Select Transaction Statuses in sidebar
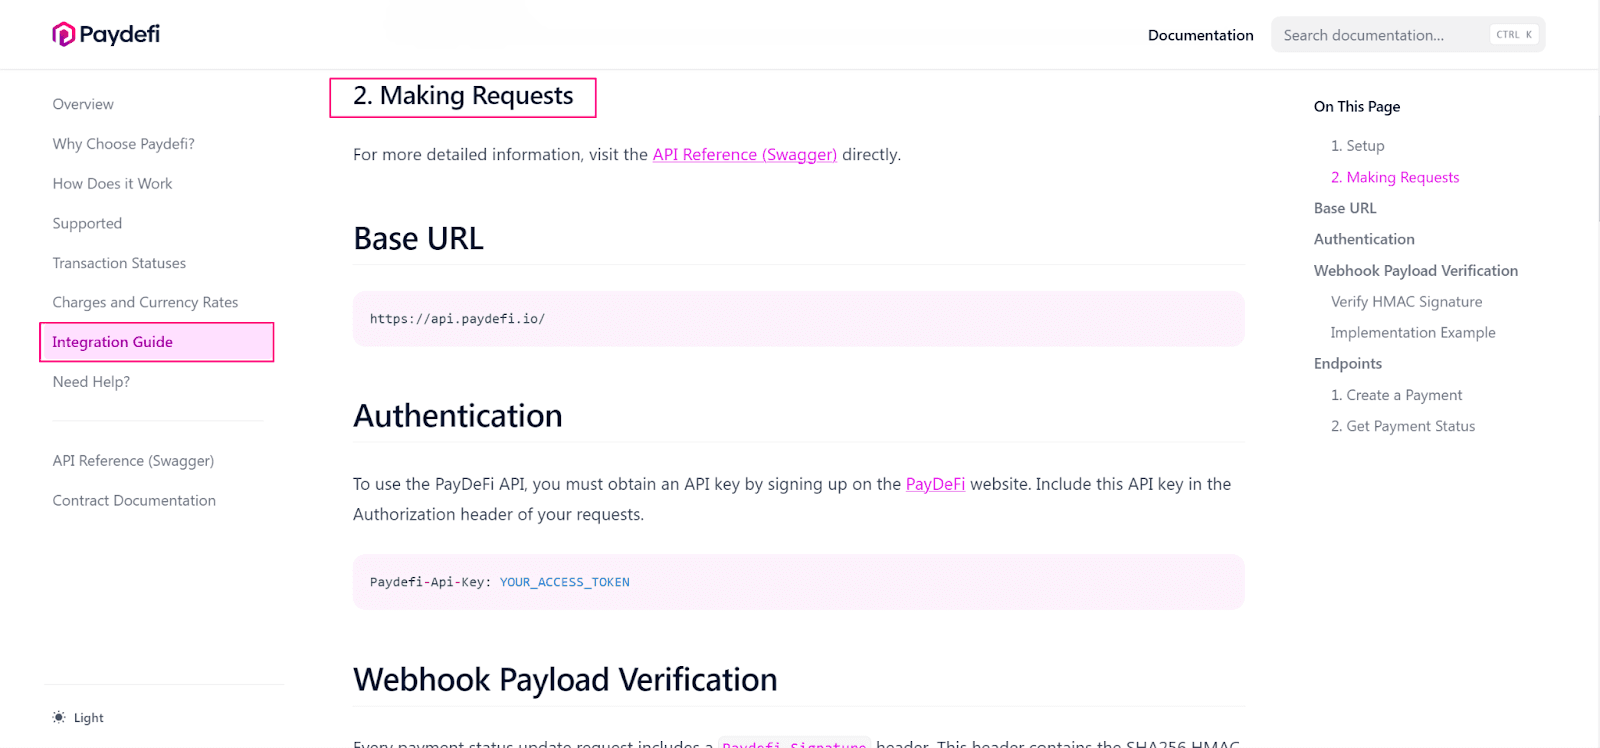Screen dimensions: 1600x748 119,263
